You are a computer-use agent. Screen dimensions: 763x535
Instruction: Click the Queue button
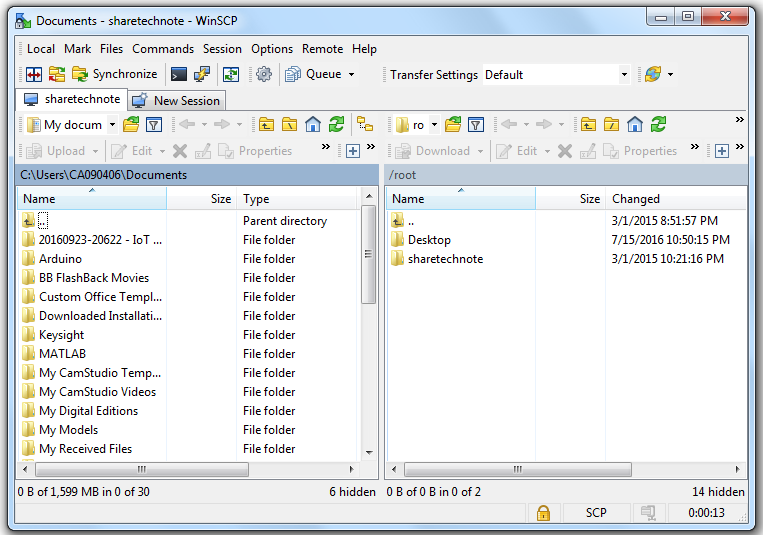pyautogui.click(x=313, y=74)
